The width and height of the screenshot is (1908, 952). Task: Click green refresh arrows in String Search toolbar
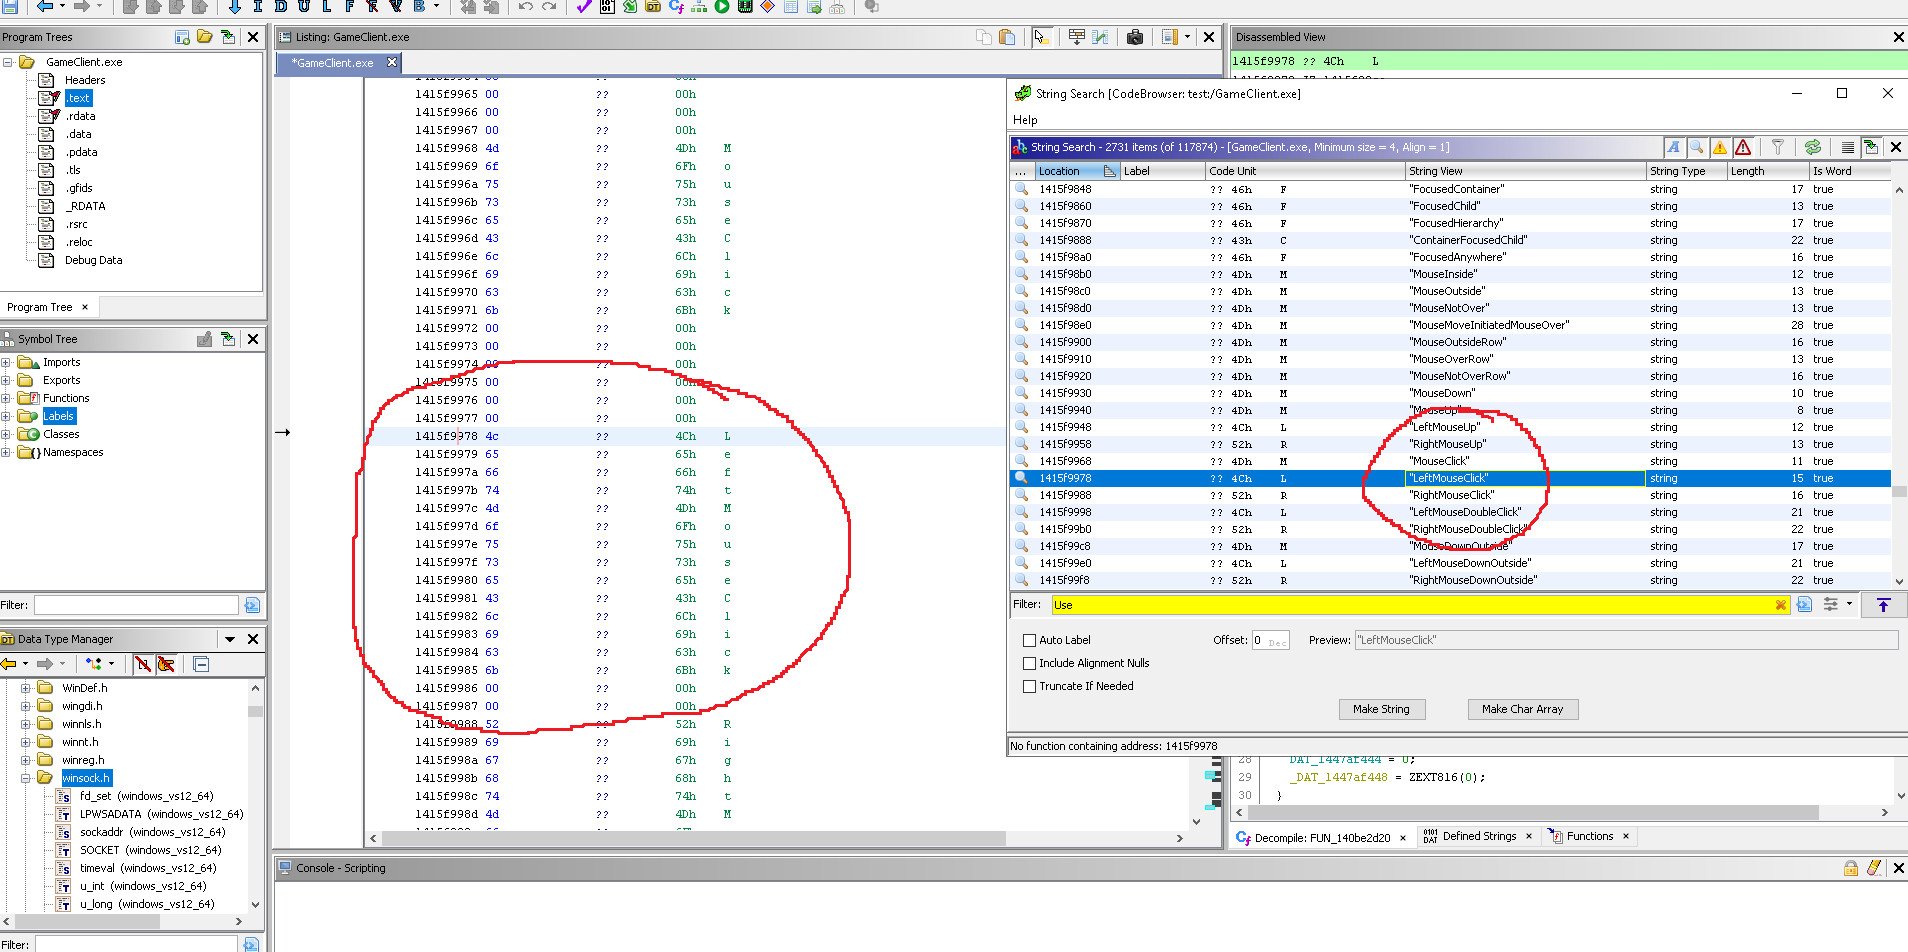[1813, 147]
